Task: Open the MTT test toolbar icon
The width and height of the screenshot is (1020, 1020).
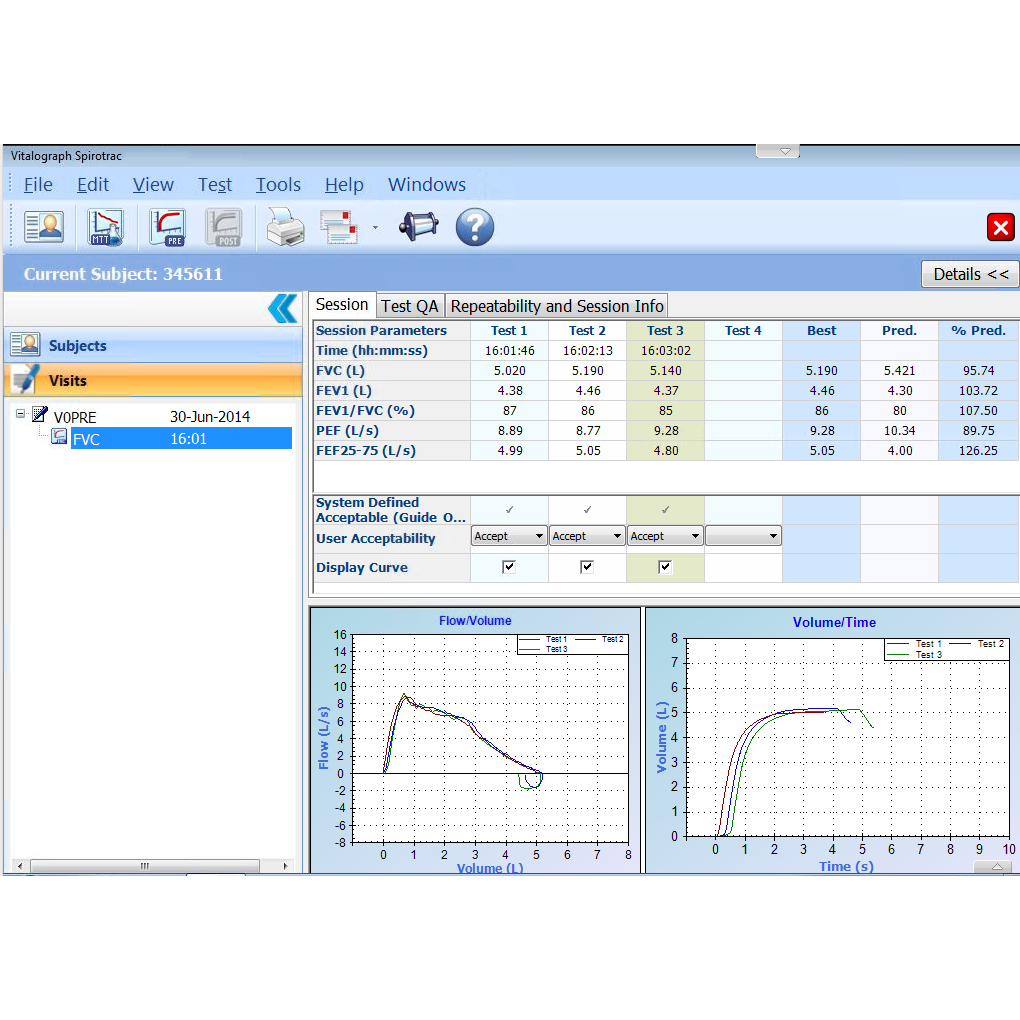Action: click(x=105, y=227)
